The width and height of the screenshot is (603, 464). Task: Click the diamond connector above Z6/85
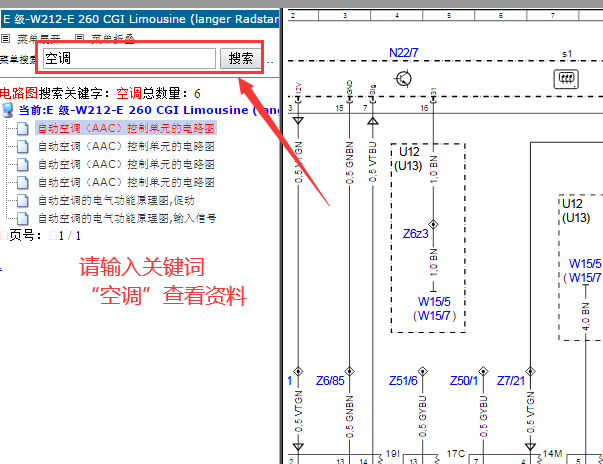[349, 371]
